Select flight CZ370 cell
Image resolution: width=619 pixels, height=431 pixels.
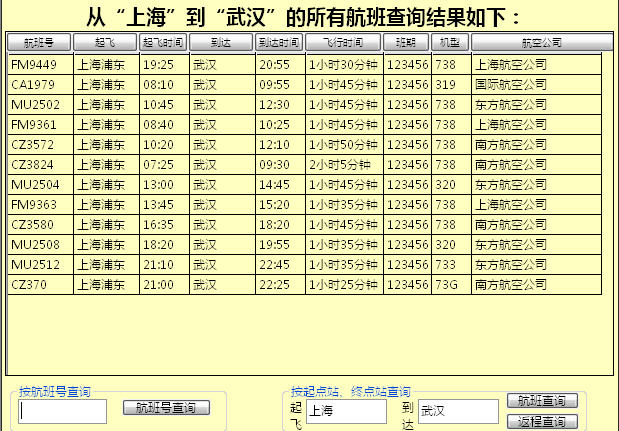click(x=40, y=285)
